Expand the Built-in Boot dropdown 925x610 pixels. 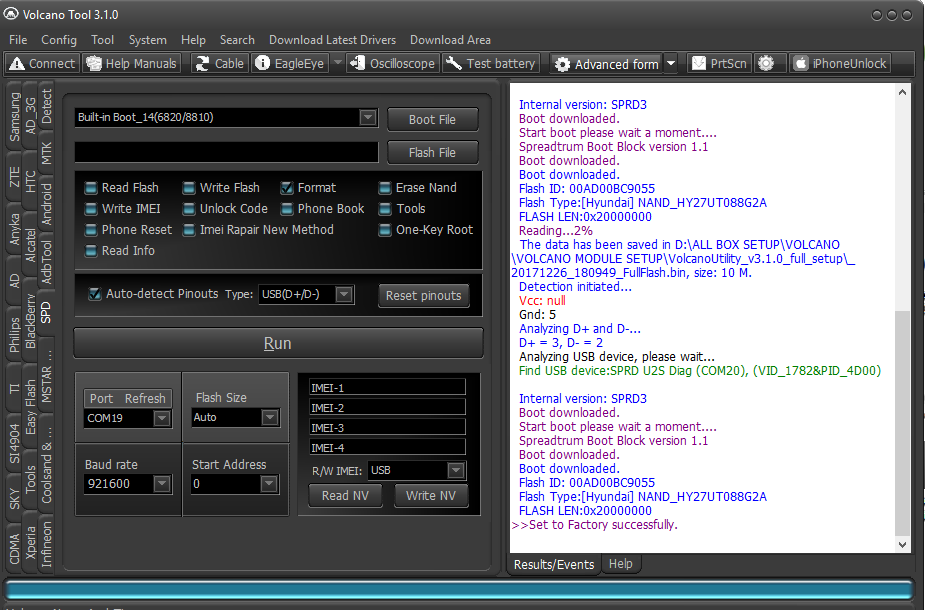[368, 117]
